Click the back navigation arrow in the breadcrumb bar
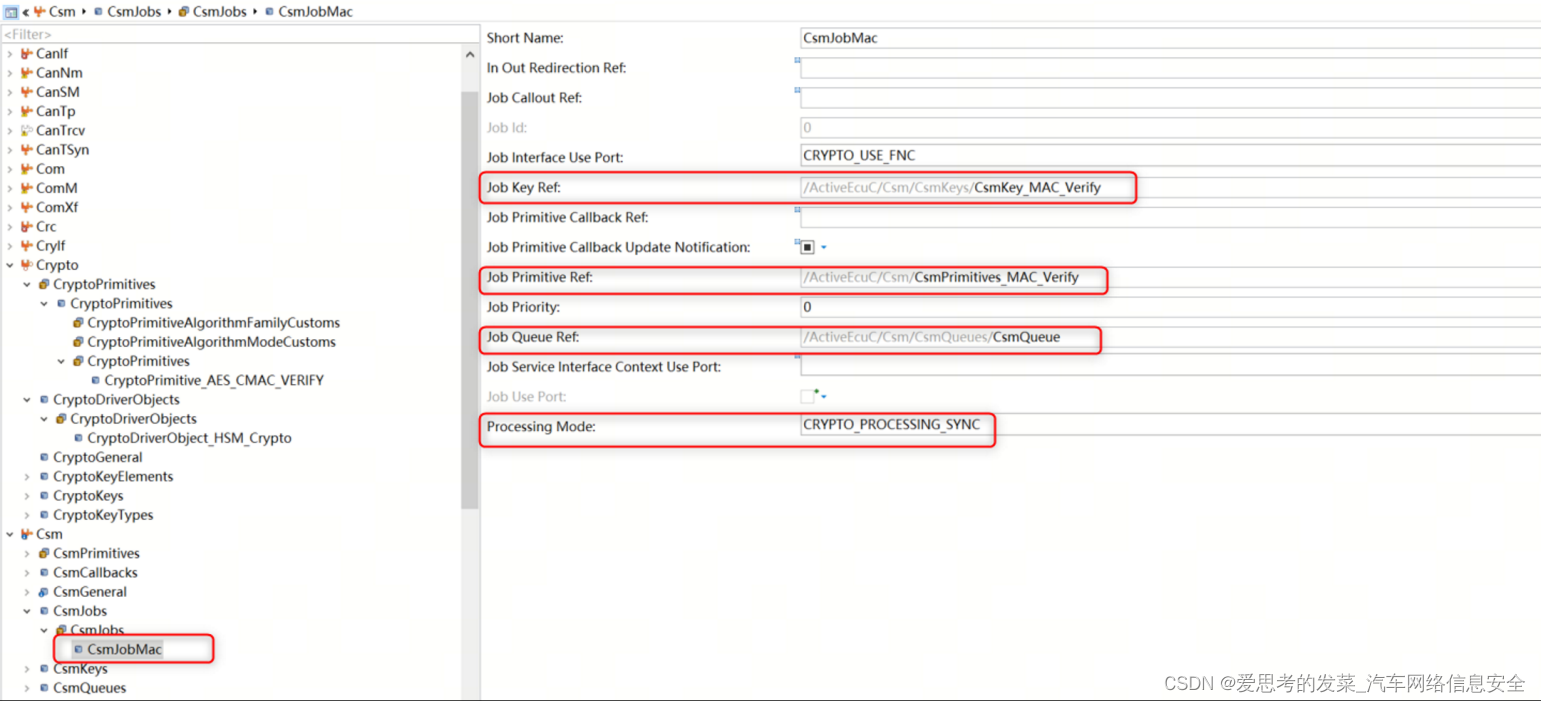Image resolution: width=1541 pixels, height=702 pixels. [25, 11]
